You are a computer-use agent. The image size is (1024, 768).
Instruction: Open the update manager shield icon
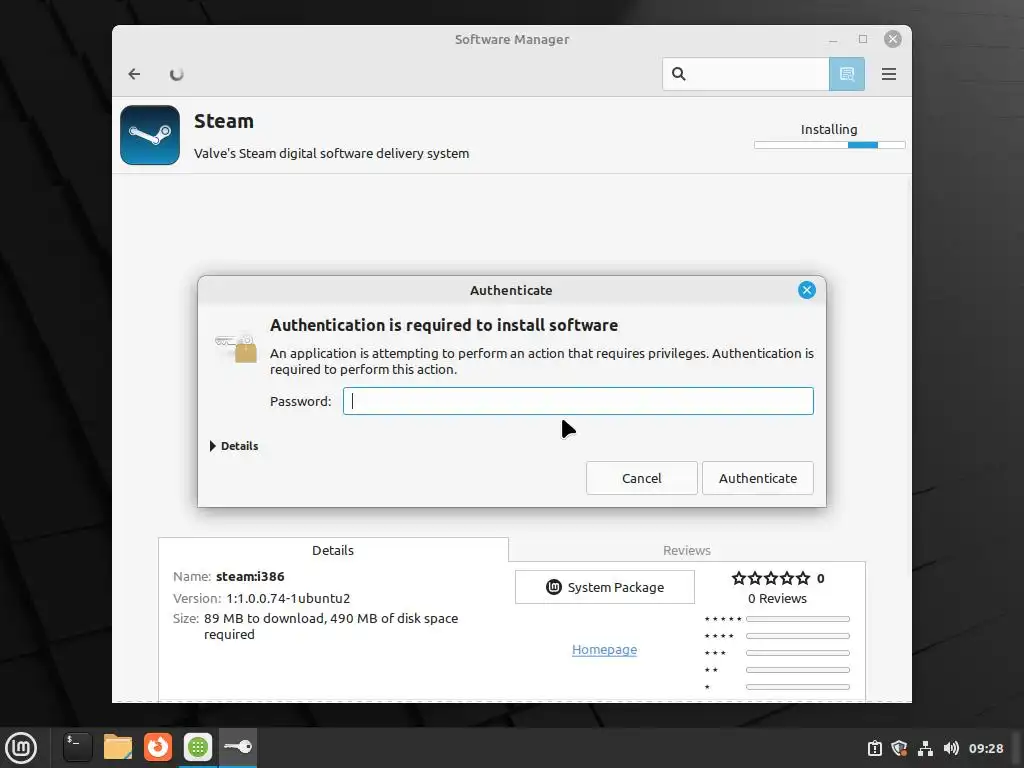(899, 748)
